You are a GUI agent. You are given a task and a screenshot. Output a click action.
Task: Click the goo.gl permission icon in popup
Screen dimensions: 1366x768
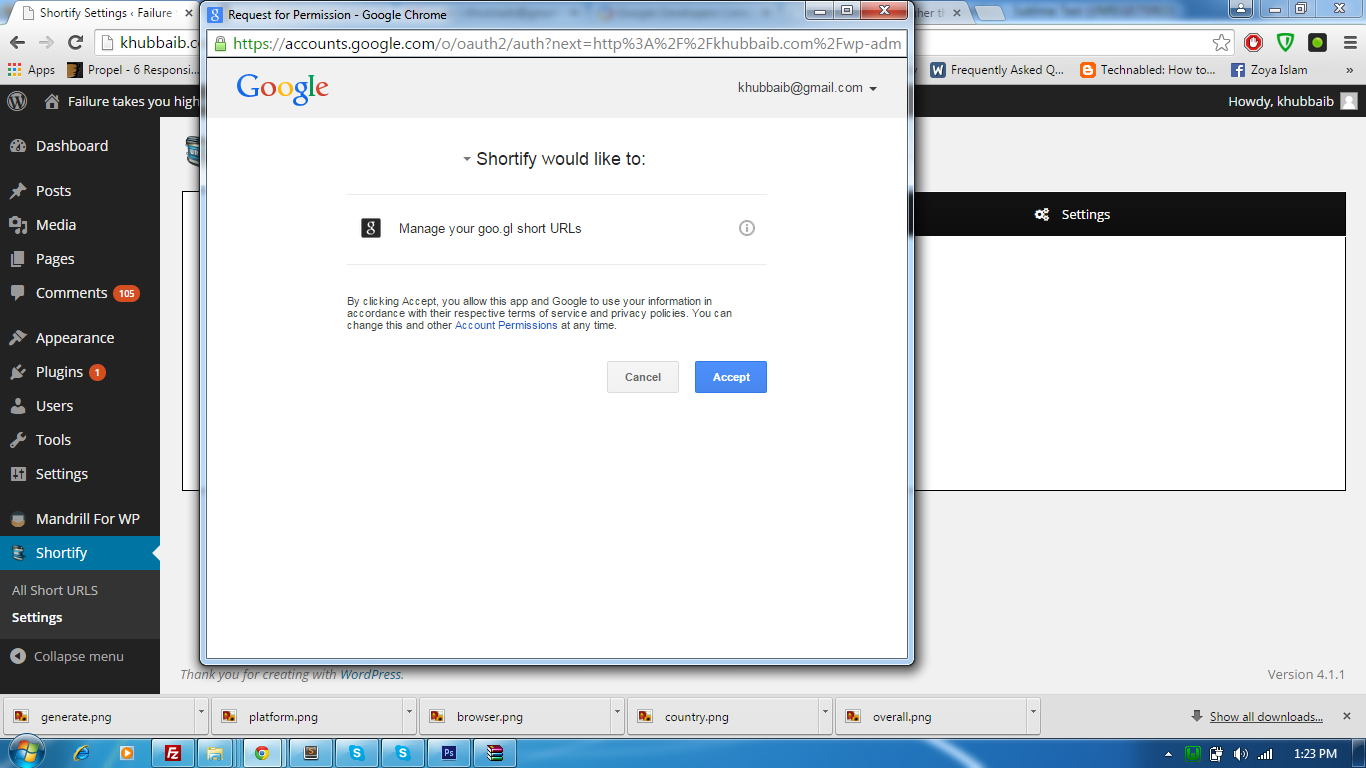click(371, 228)
